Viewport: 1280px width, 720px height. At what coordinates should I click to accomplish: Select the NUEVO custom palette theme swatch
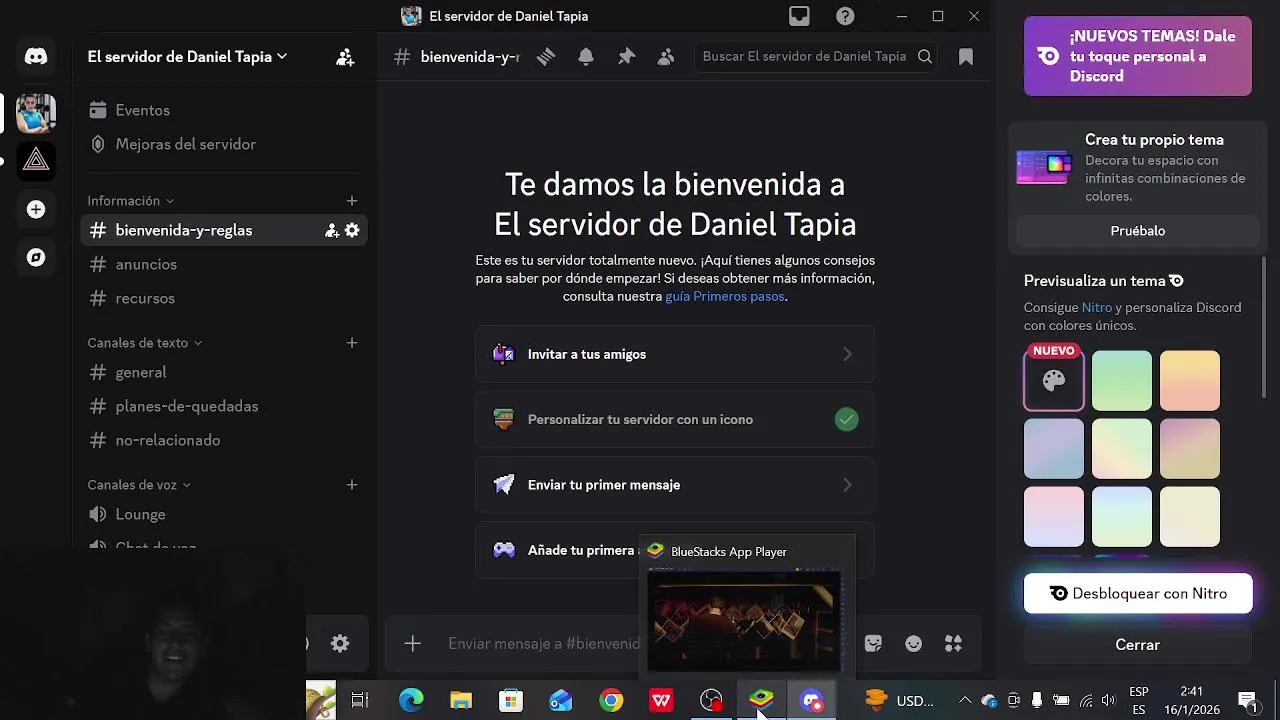point(1054,380)
